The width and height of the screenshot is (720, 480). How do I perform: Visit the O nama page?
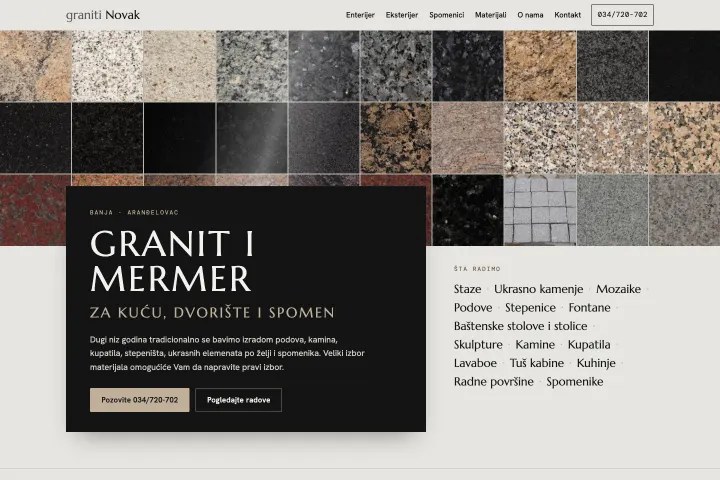(x=530, y=15)
